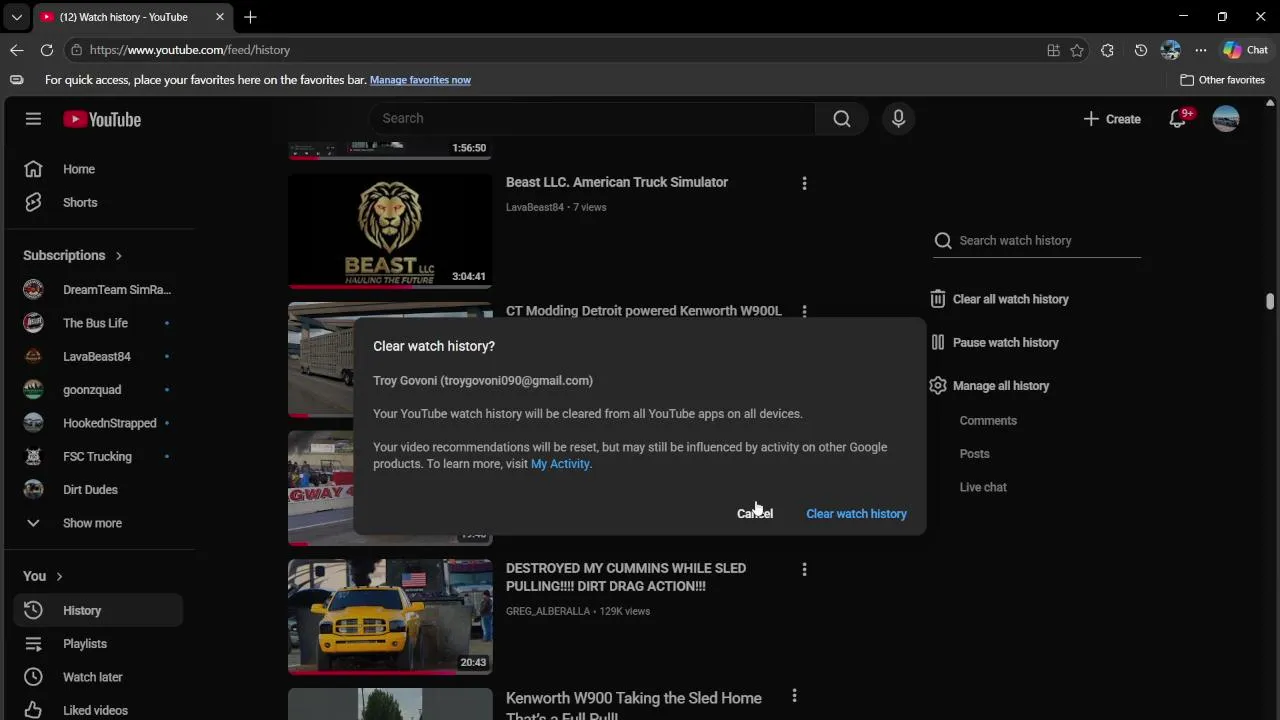The height and width of the screenshot is (720, 1280).
Task: Open Live chat history
Action: coord(983,487)
